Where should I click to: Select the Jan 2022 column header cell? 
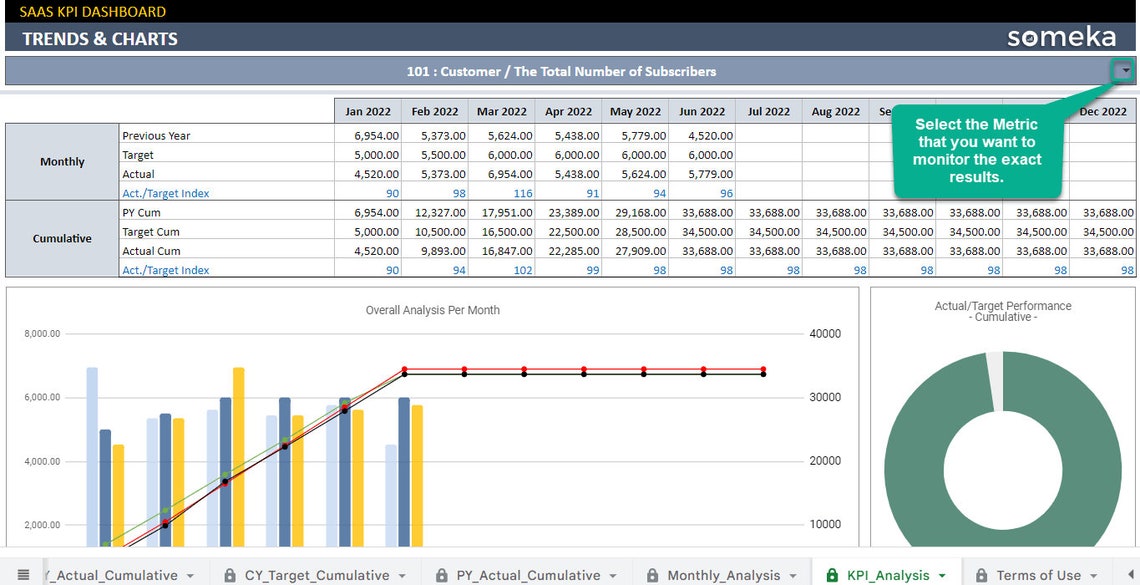coord(367,111)
